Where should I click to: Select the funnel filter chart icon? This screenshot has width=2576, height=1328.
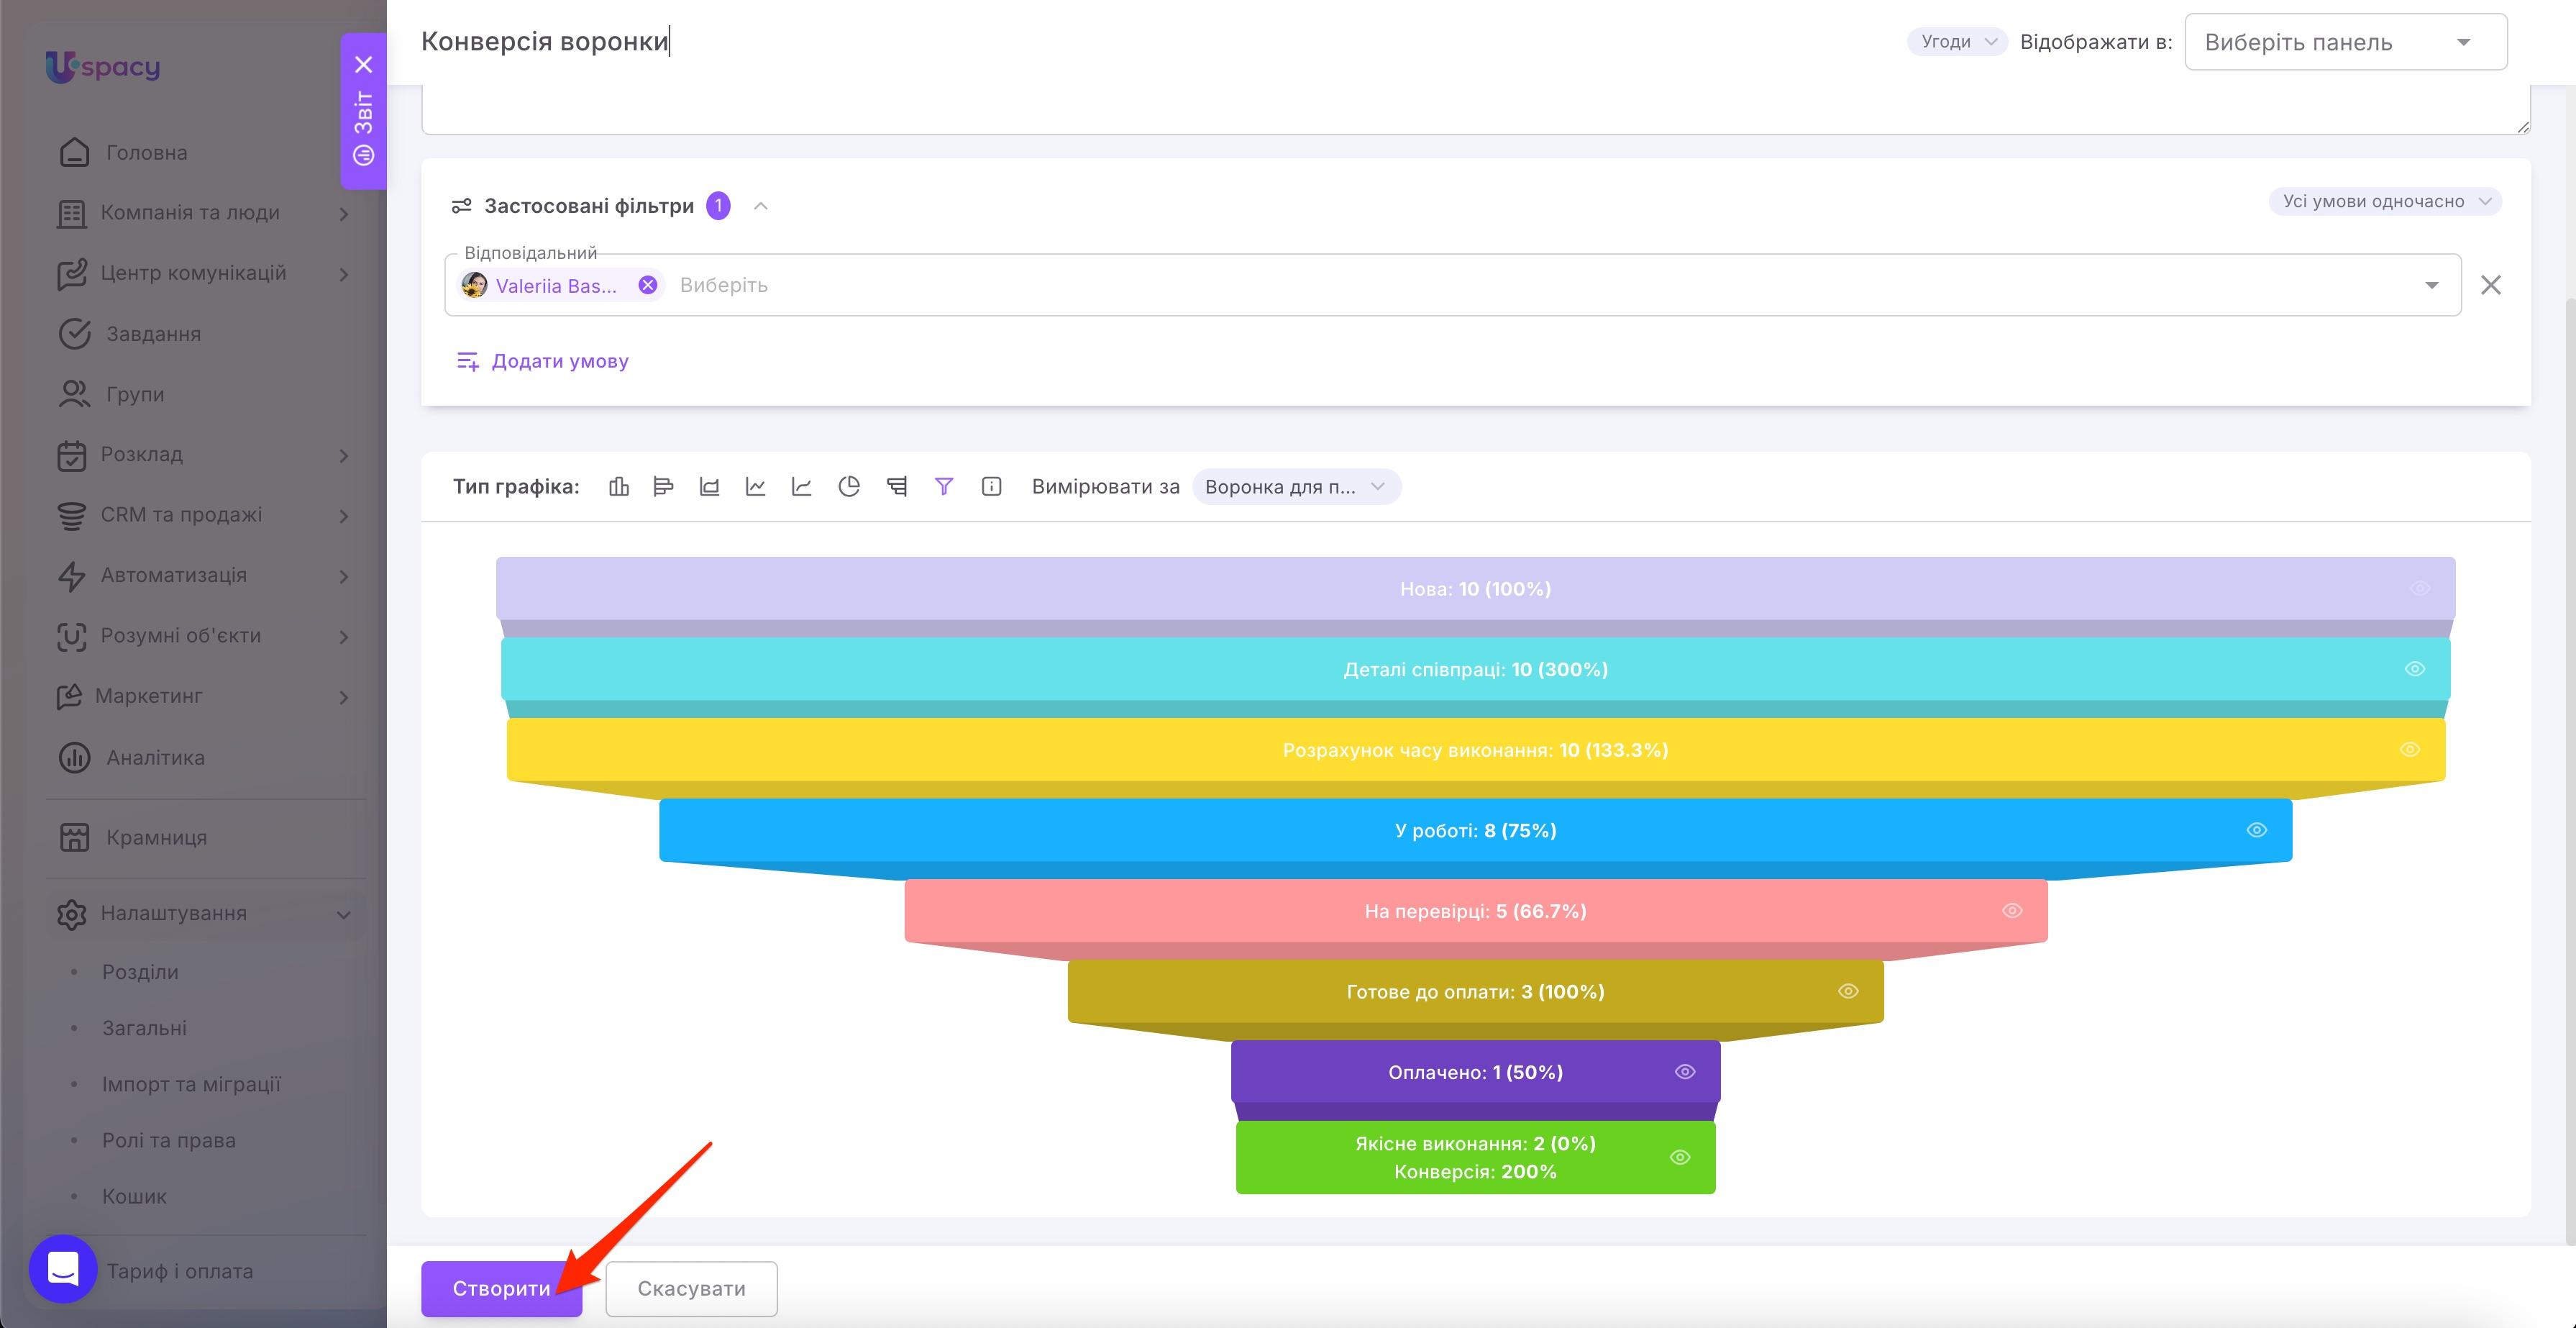point(943,487)
